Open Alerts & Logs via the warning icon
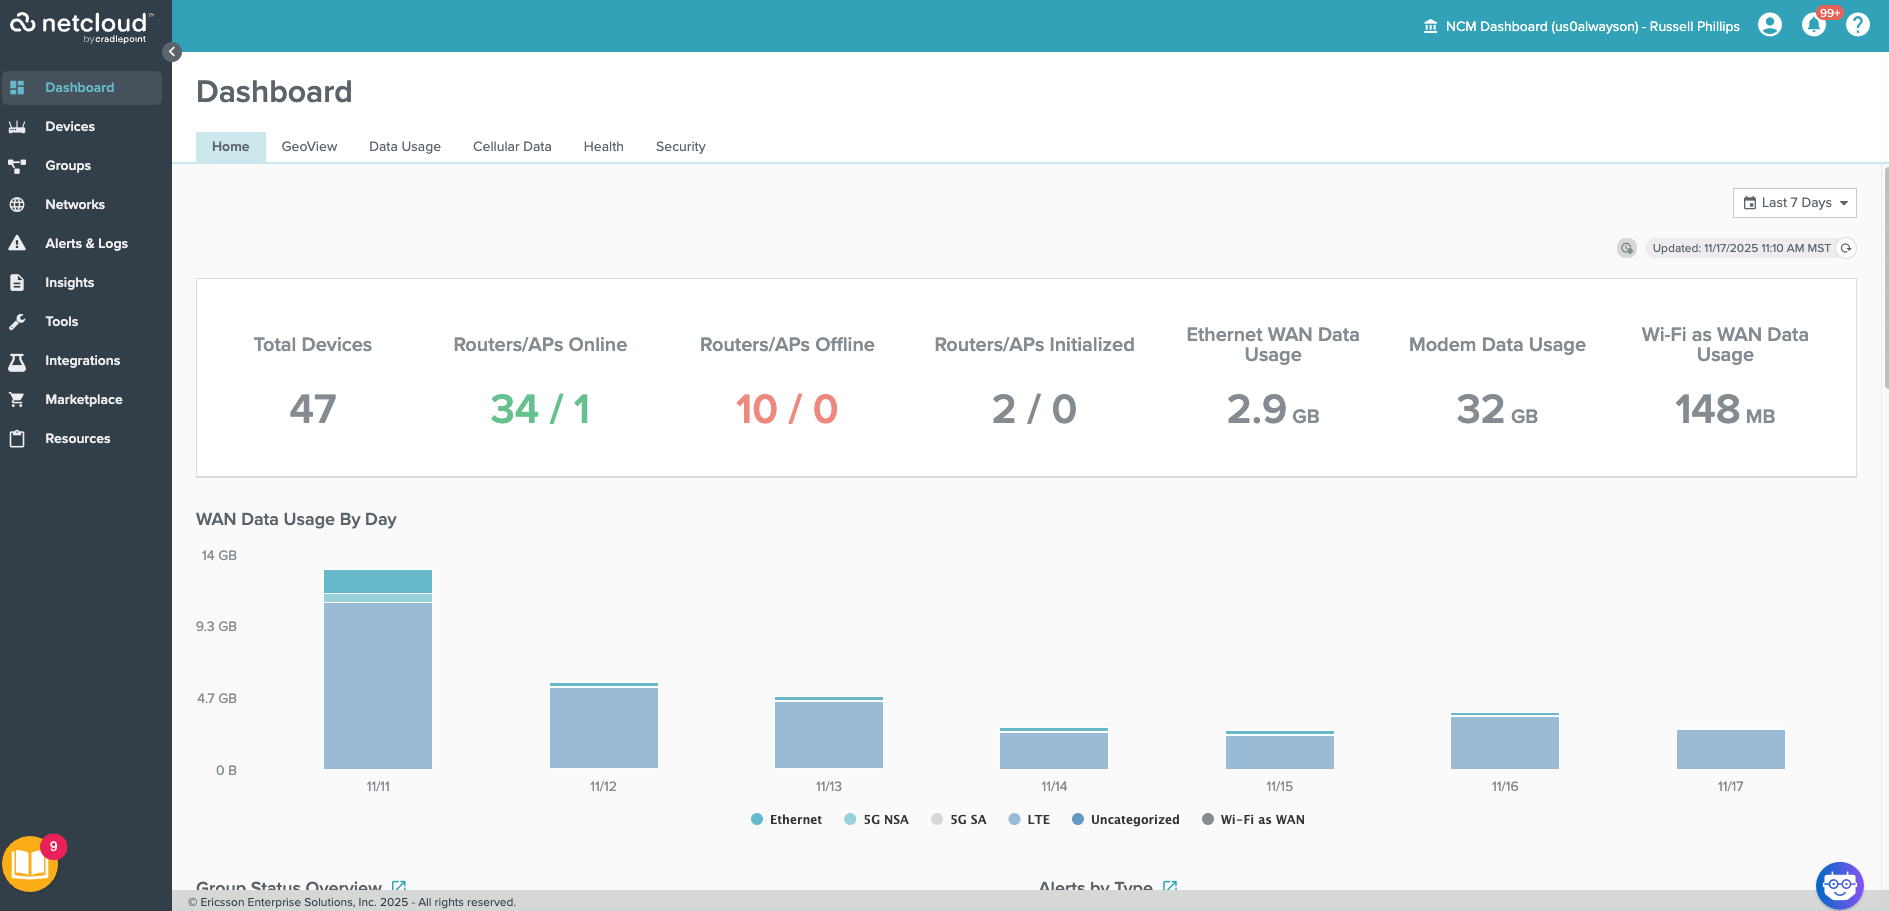The width and height of the screenshot is (1889, 911). point(18,243)
